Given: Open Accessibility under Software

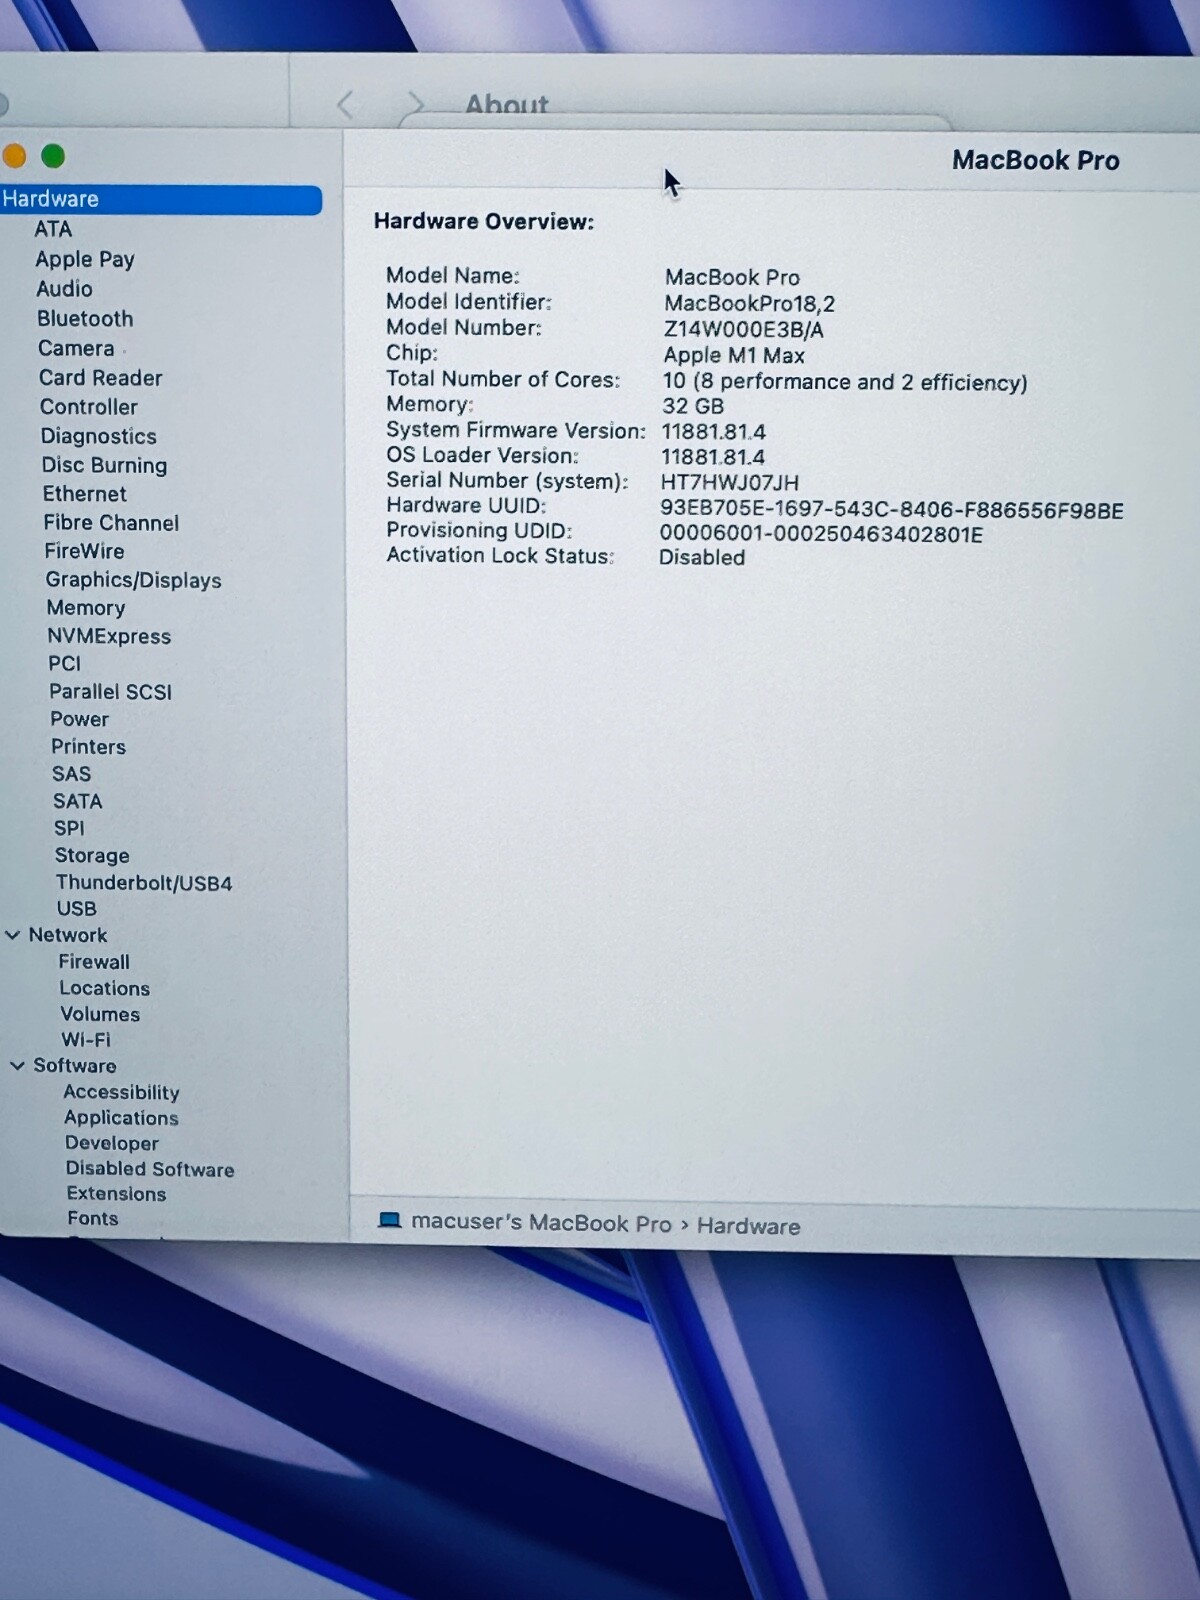Looking at the screenshot, I should coord(121,1092).
